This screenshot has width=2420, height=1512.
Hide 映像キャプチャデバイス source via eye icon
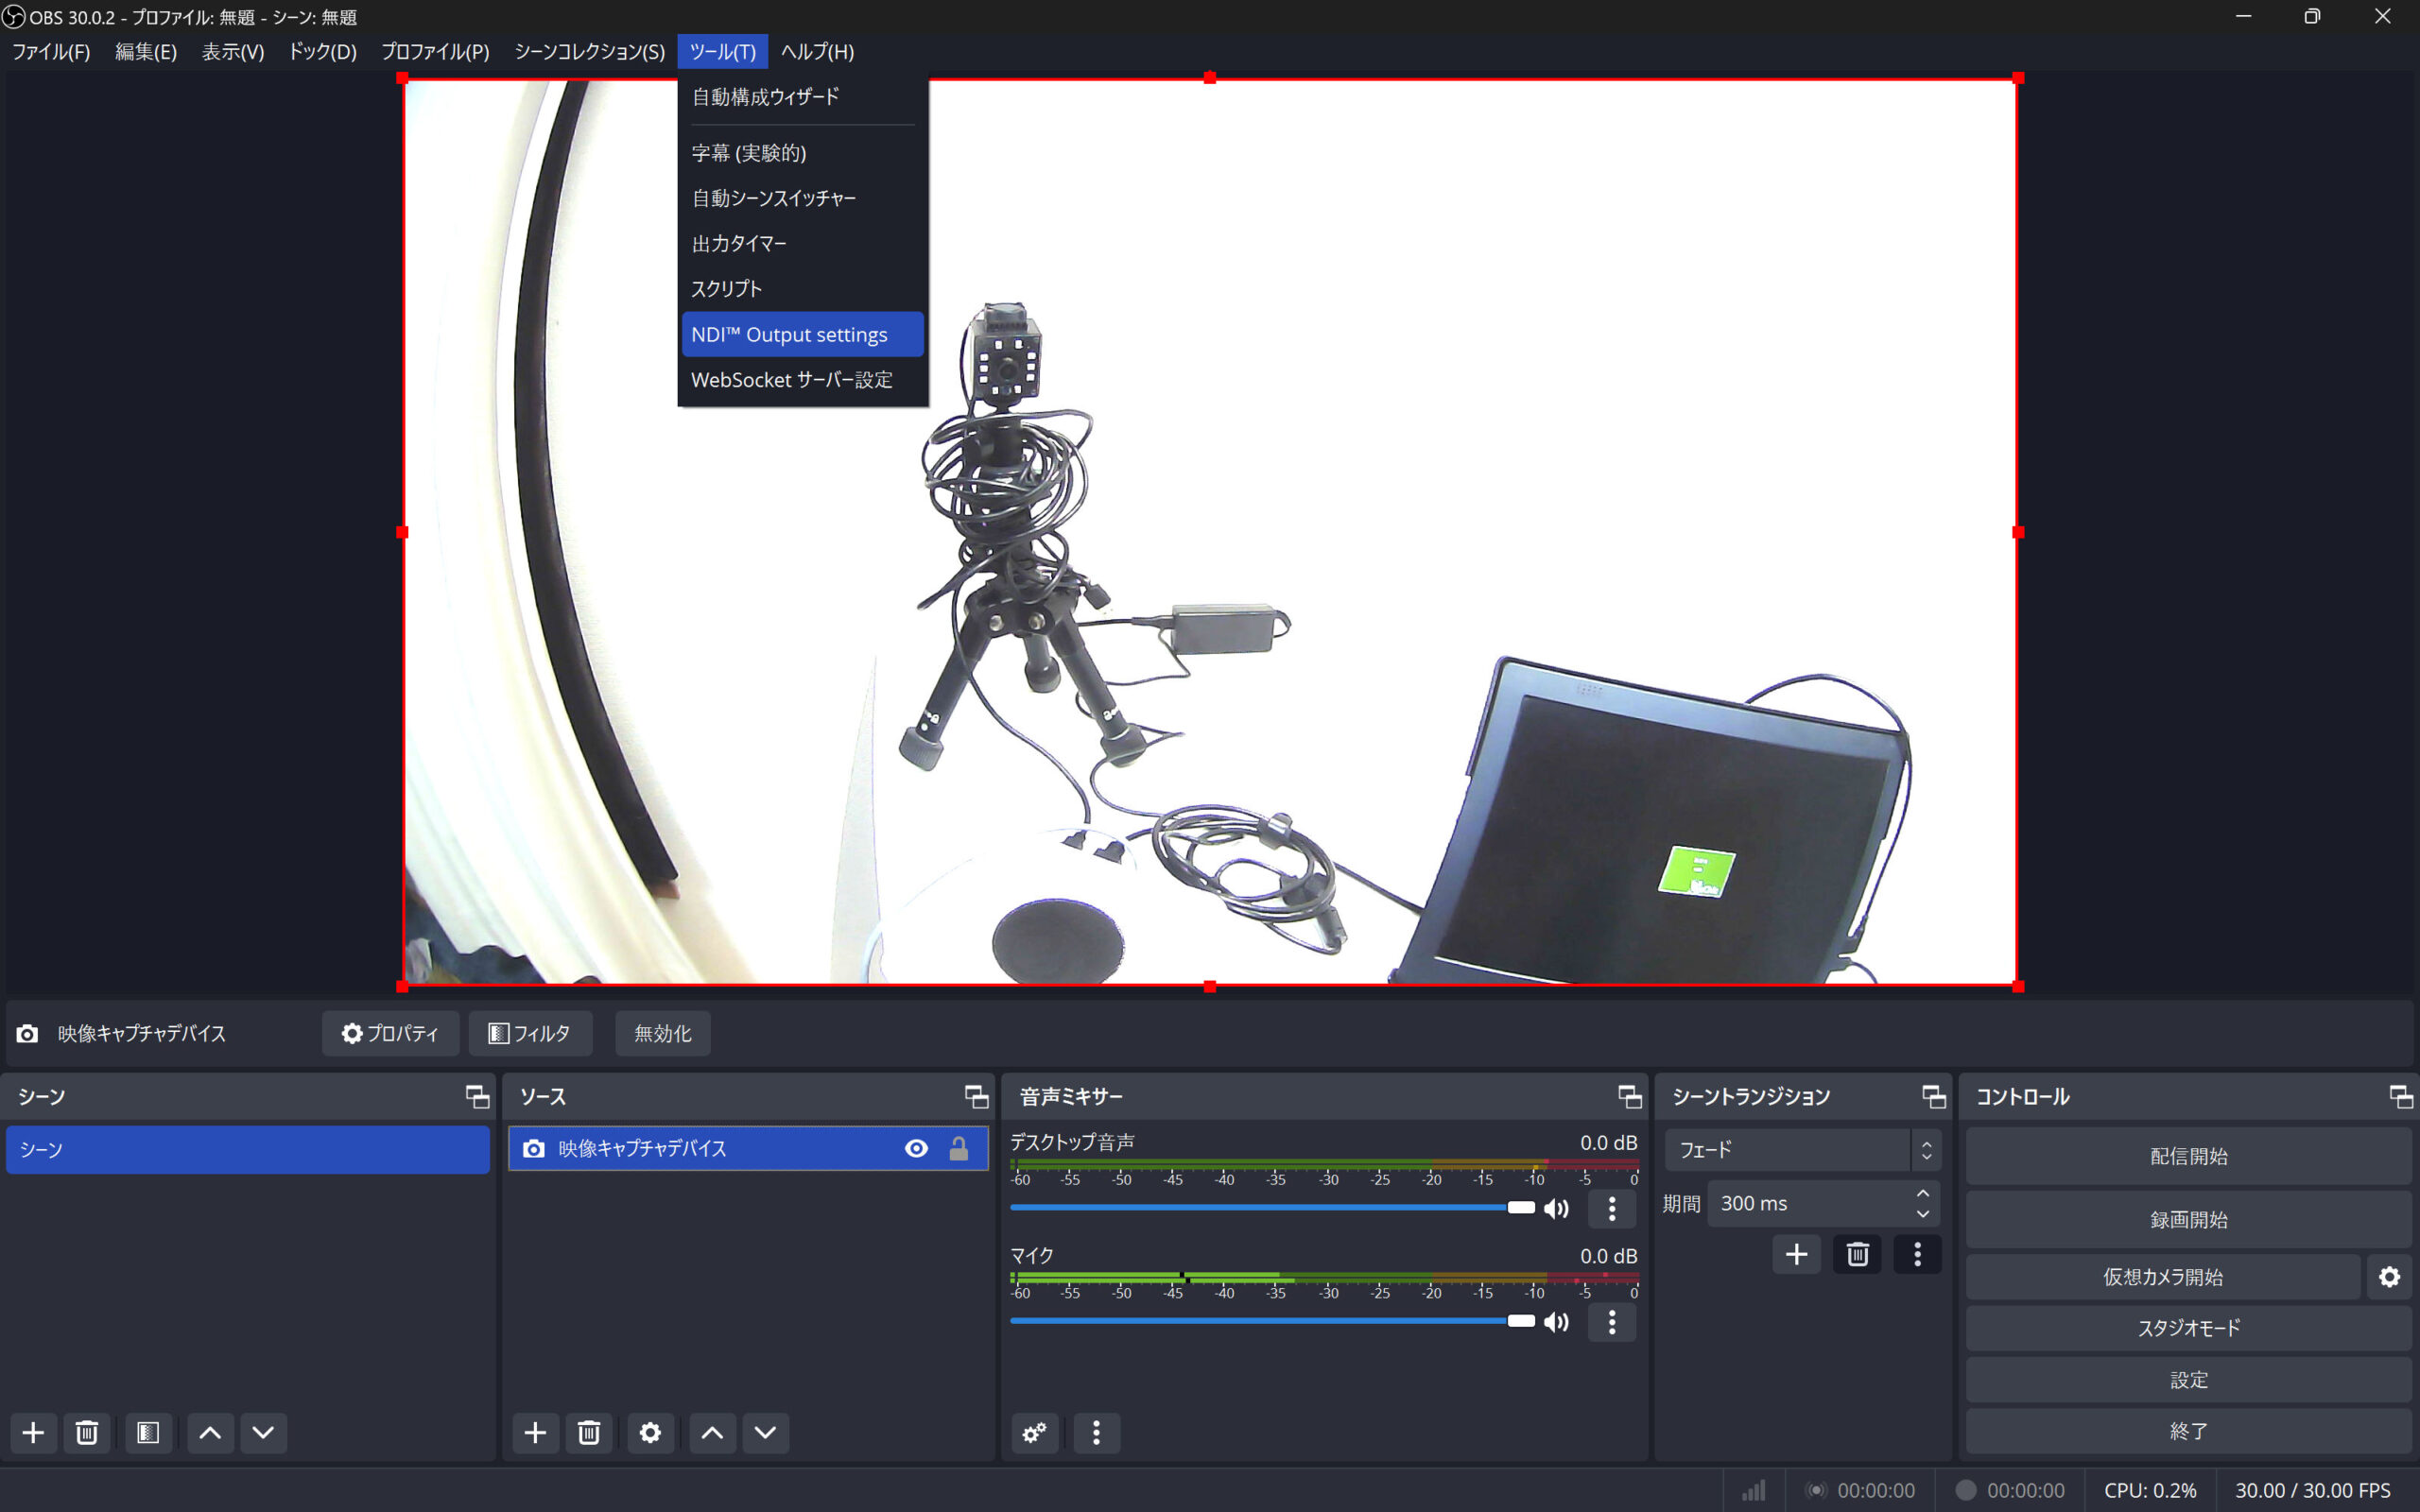pyautogui.click(x=916, y=1148)
